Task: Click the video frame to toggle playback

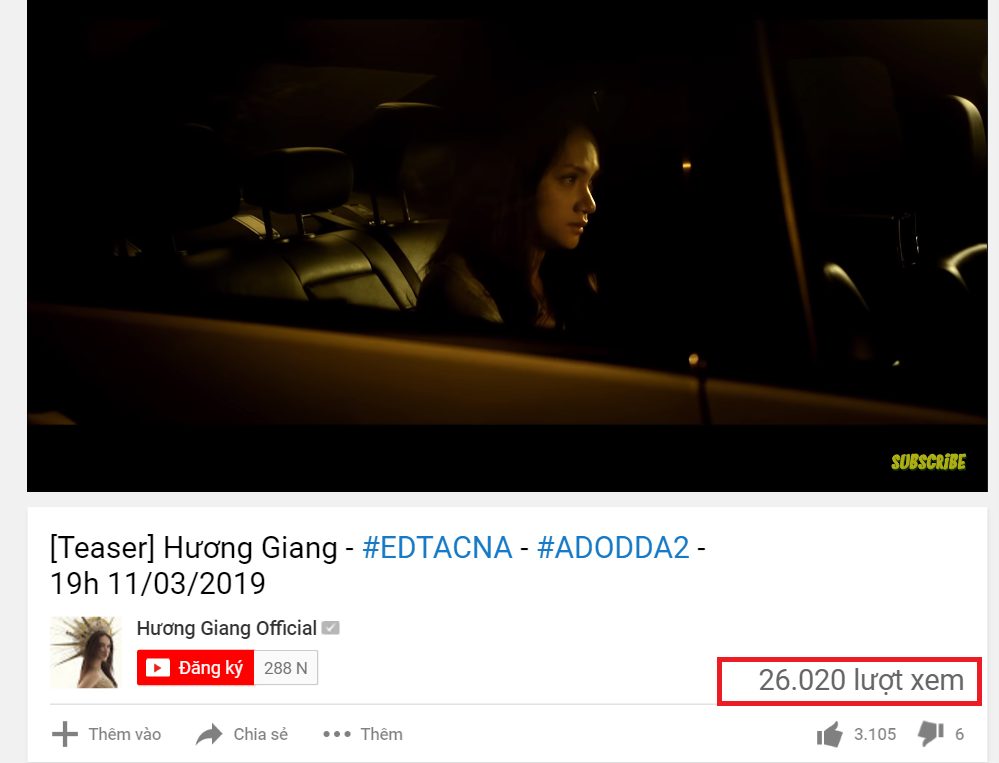Action: click(x=507, y=246)
